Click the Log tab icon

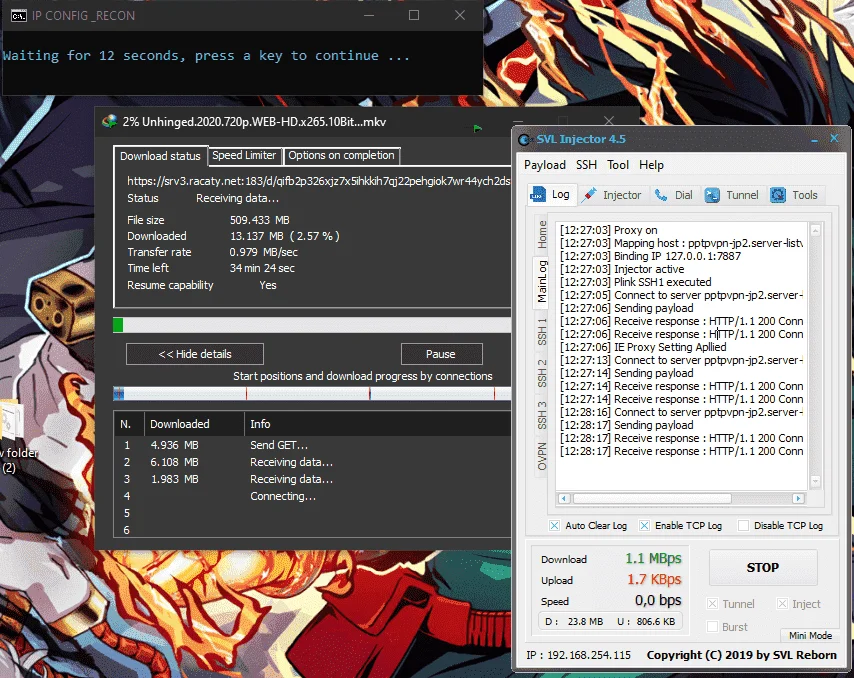pyautogui.click(x=538, y=194)
